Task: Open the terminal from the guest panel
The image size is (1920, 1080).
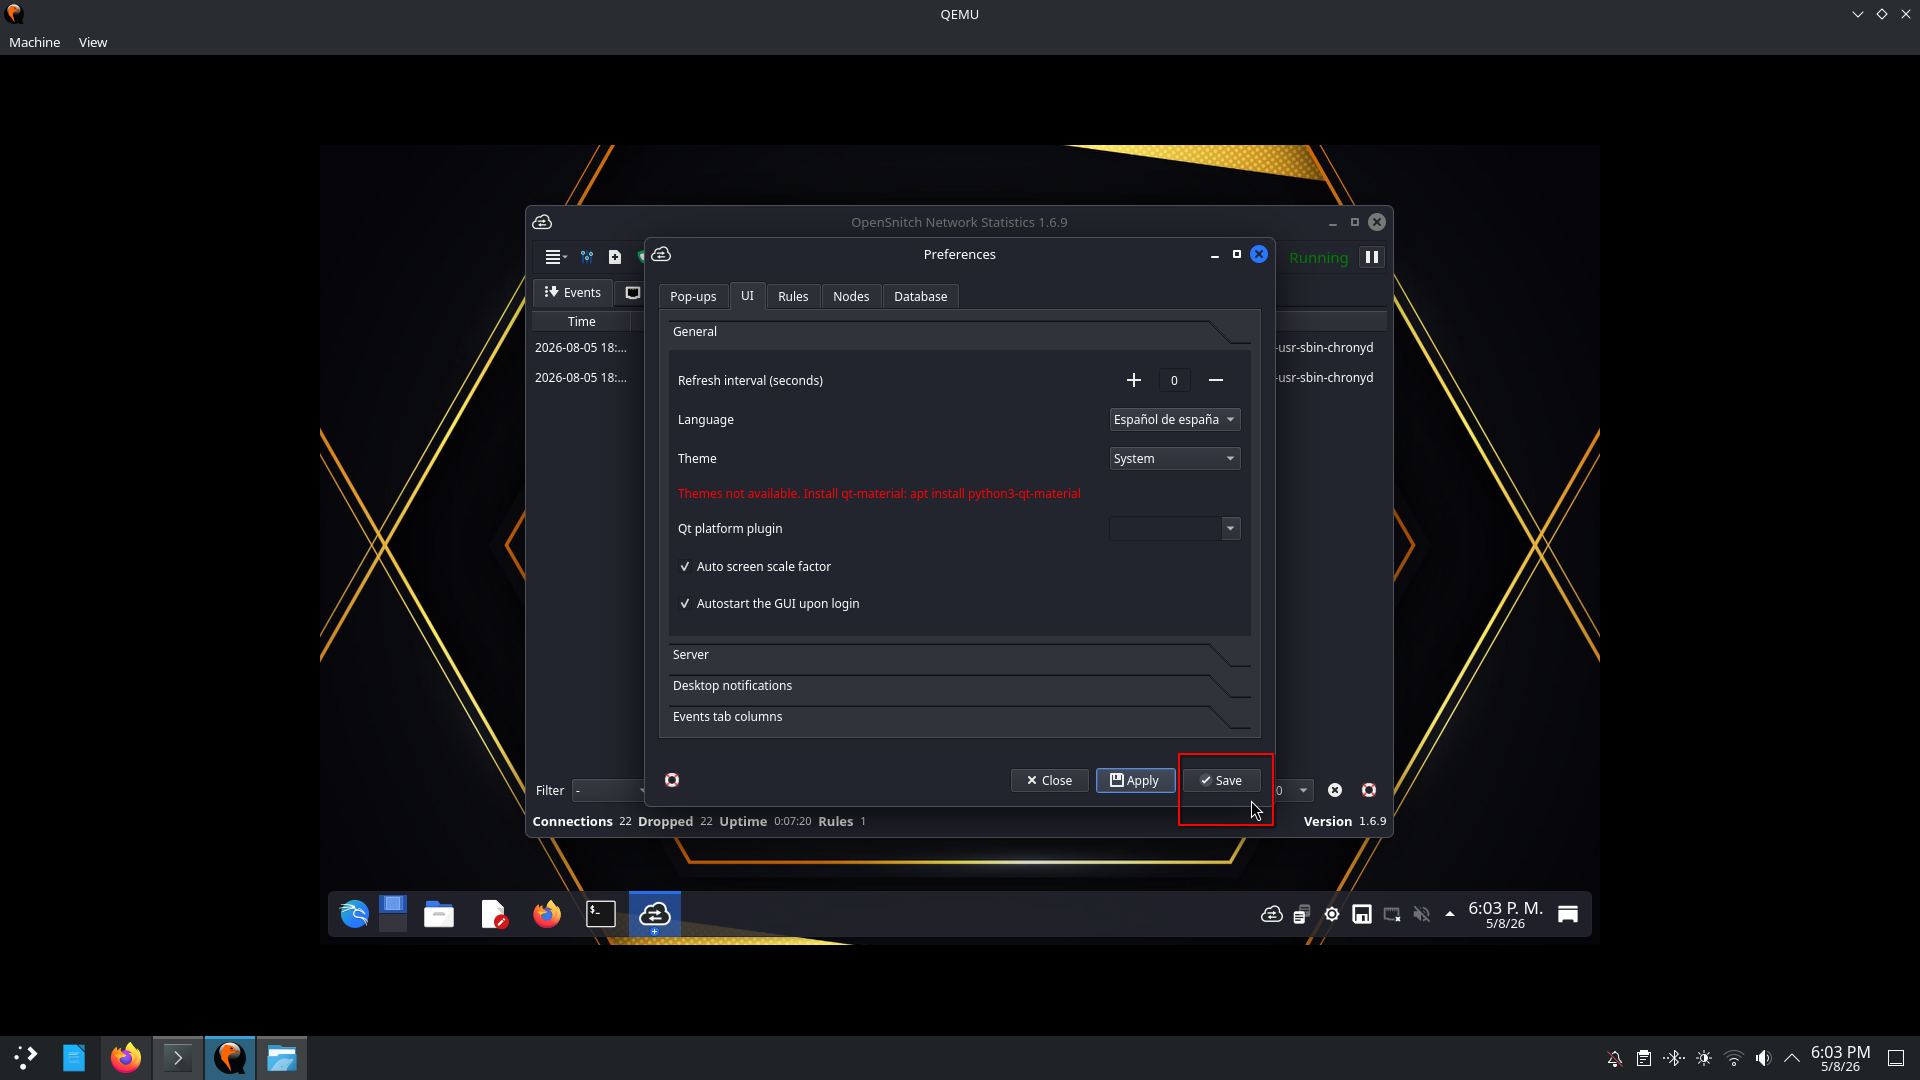Action: coord(601,914)
